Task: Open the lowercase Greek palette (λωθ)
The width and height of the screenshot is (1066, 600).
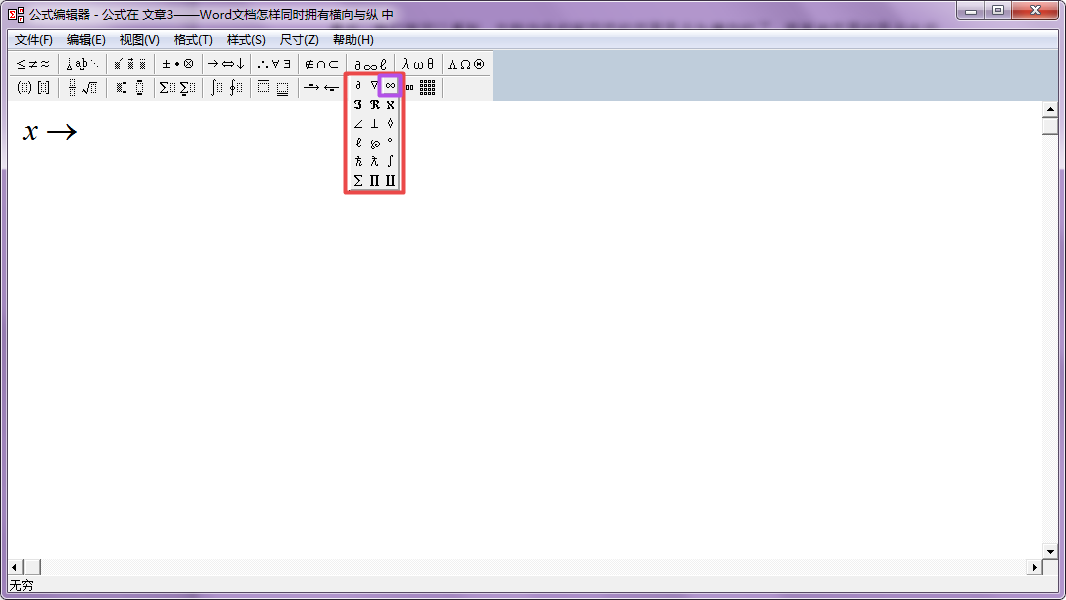Action: [418, 65]
